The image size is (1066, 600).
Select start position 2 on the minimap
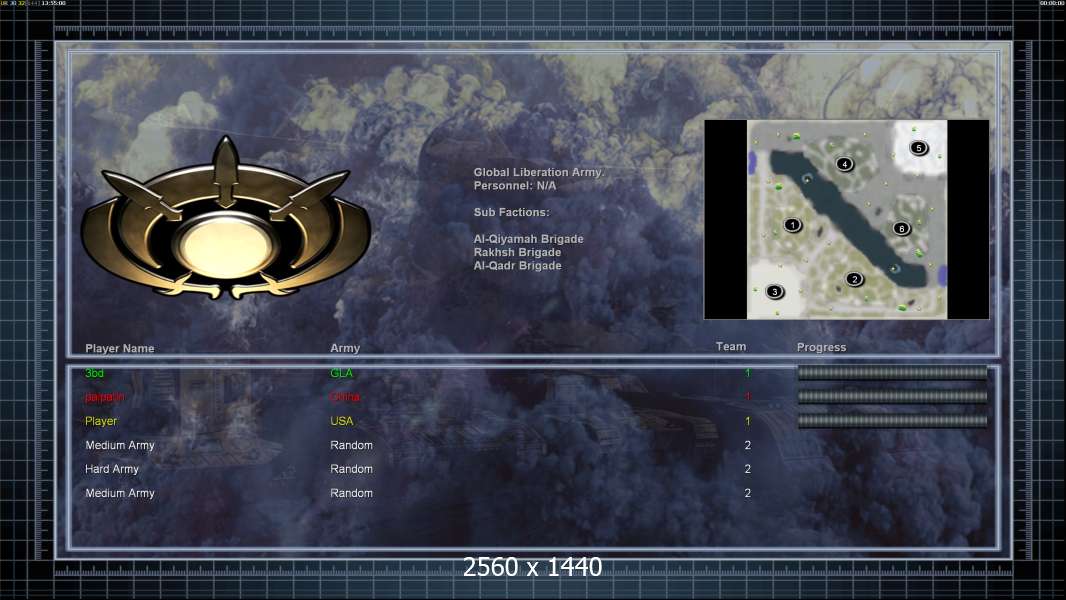855,279
